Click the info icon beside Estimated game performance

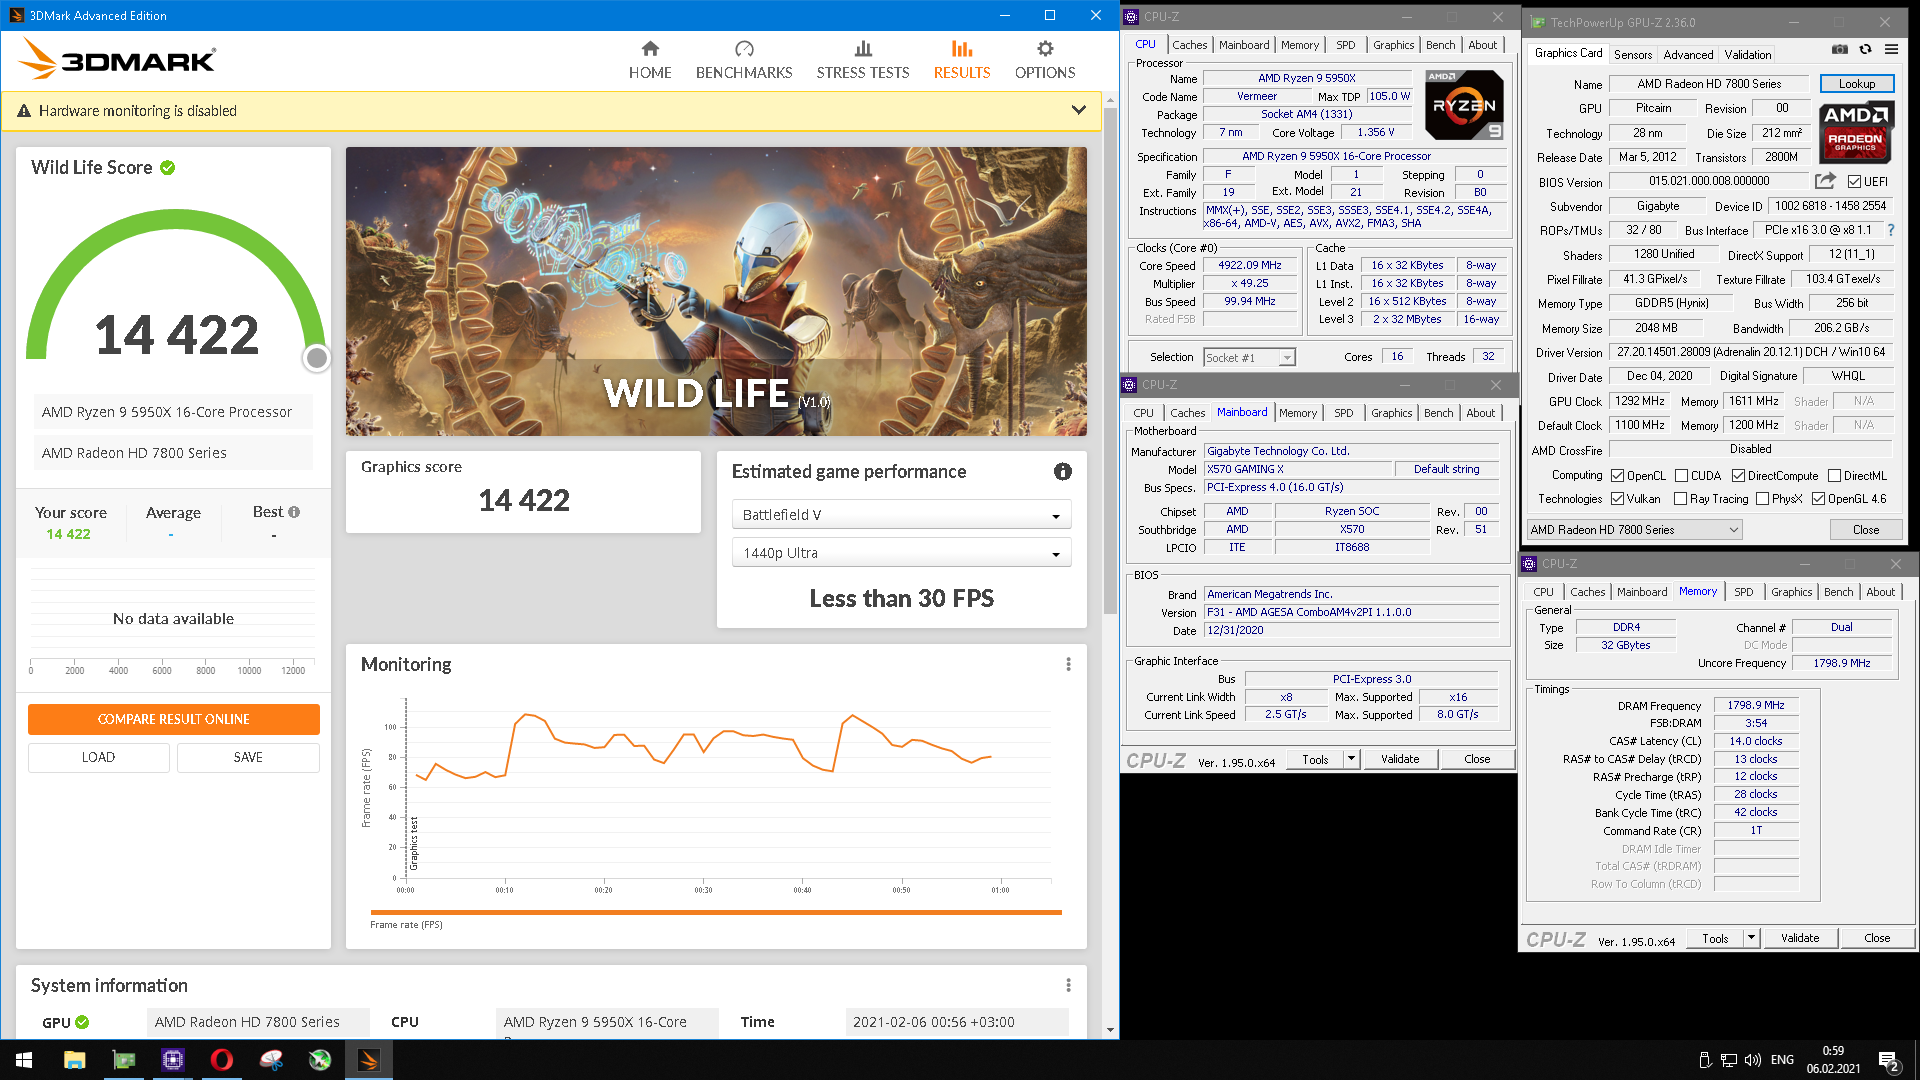(x=1063, y=472)
